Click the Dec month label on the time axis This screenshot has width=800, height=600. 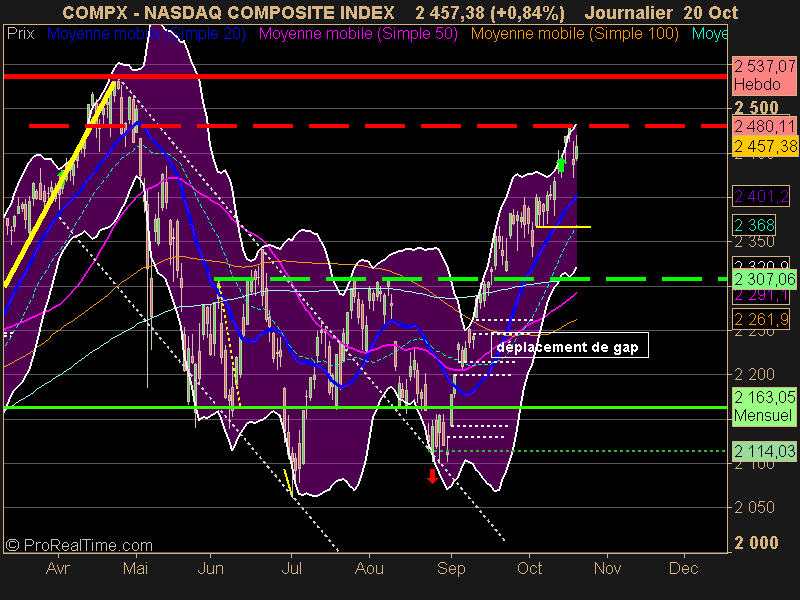coord(683,568)
